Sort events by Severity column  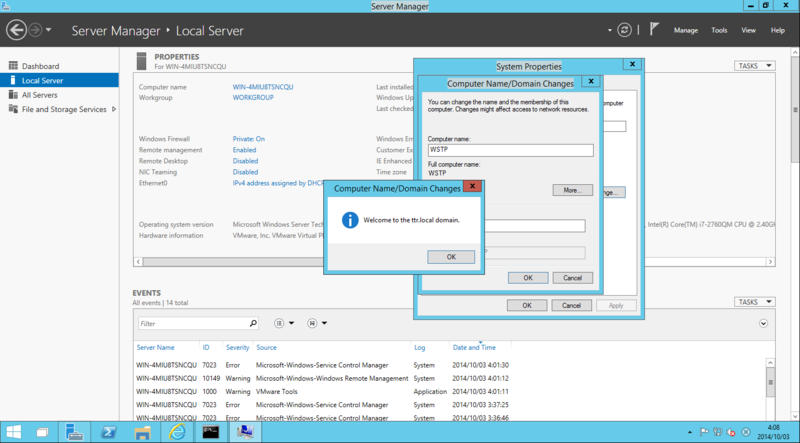[x=237, y=347]
